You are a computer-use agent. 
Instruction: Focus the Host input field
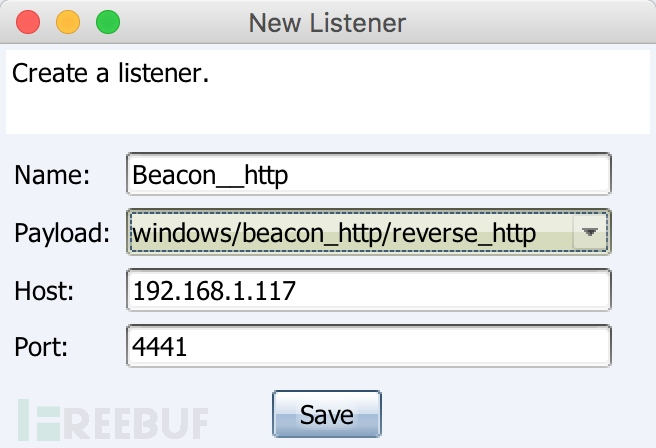coord(369,290)
